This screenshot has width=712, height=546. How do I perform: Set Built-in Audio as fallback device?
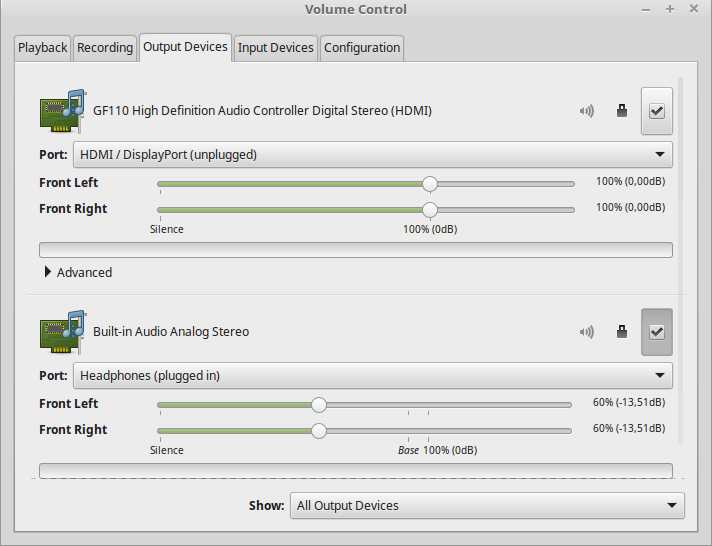657,332
